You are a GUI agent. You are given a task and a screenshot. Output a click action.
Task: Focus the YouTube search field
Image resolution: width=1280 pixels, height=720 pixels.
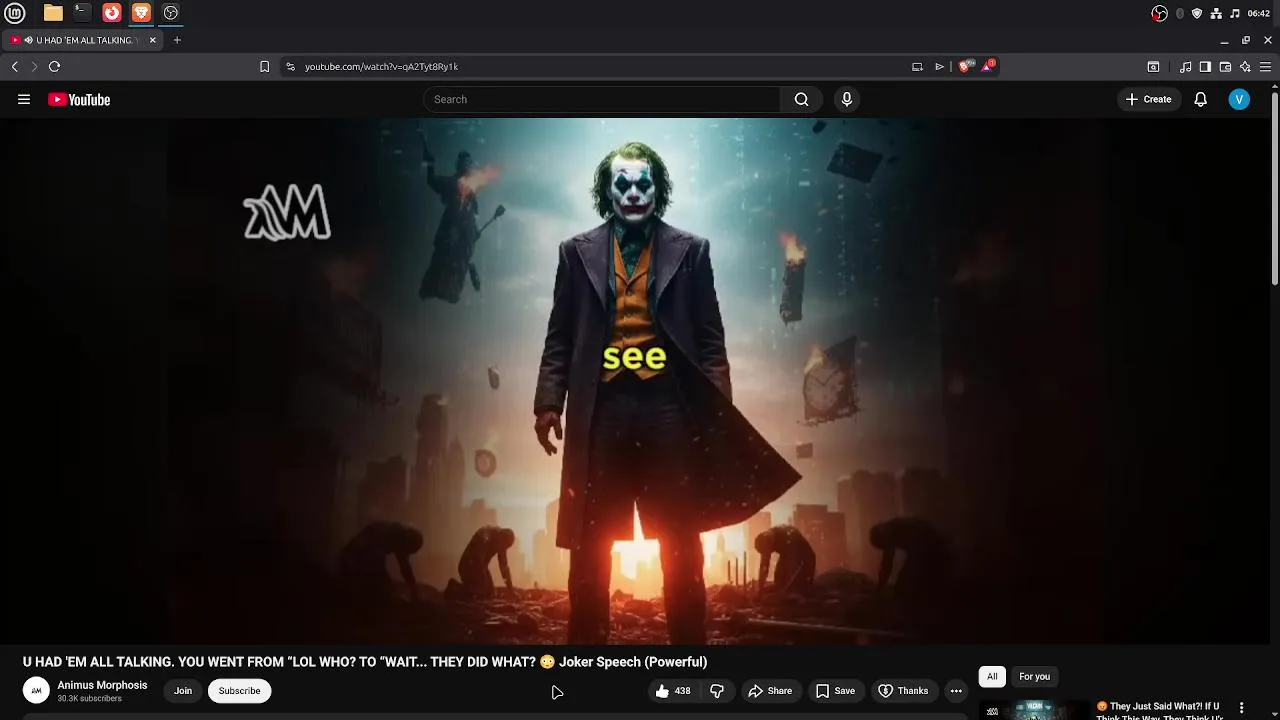601,99
